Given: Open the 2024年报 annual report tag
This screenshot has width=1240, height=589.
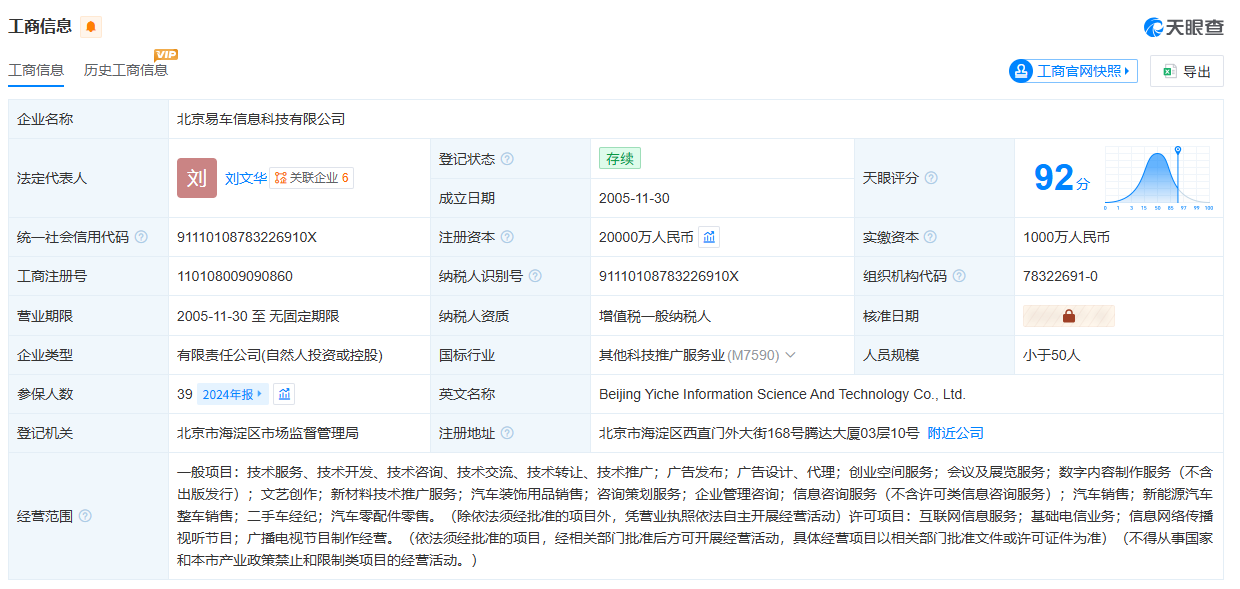Looking at the screenshot, I should click(233, 394).
